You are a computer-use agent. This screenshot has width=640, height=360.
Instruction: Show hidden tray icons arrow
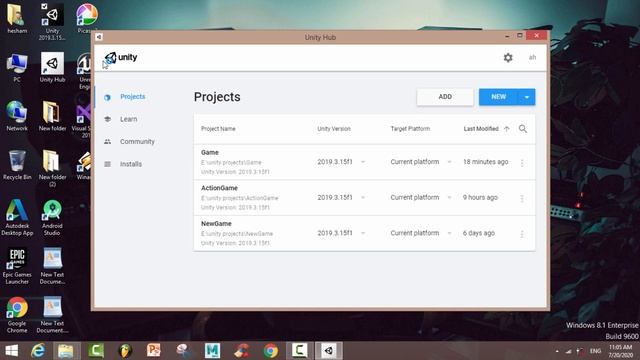pos(557,351)
